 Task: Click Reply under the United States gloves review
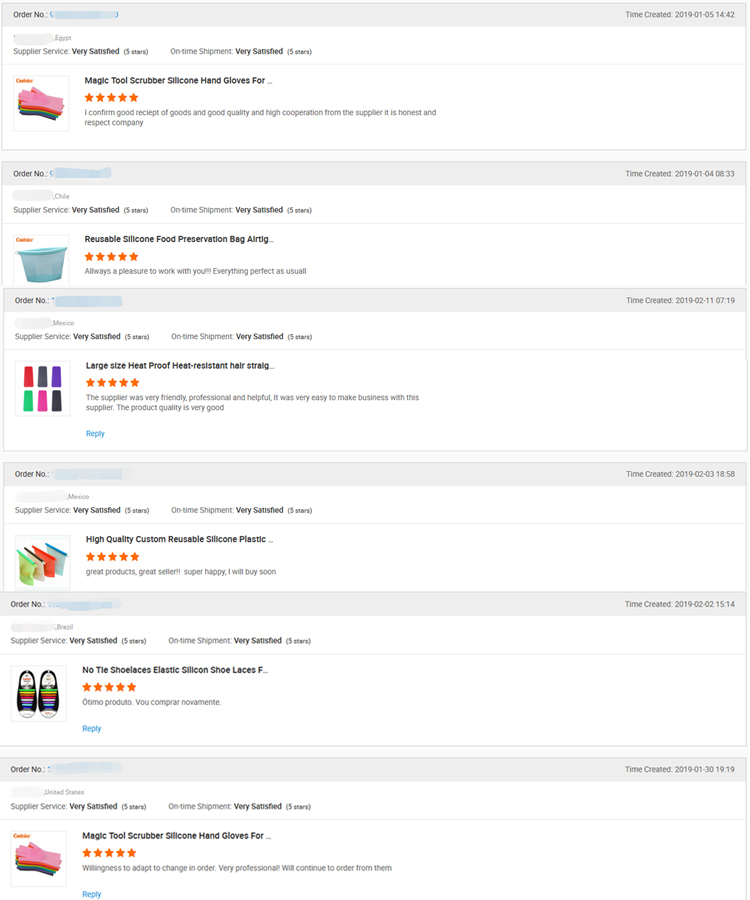pos(91,894)
